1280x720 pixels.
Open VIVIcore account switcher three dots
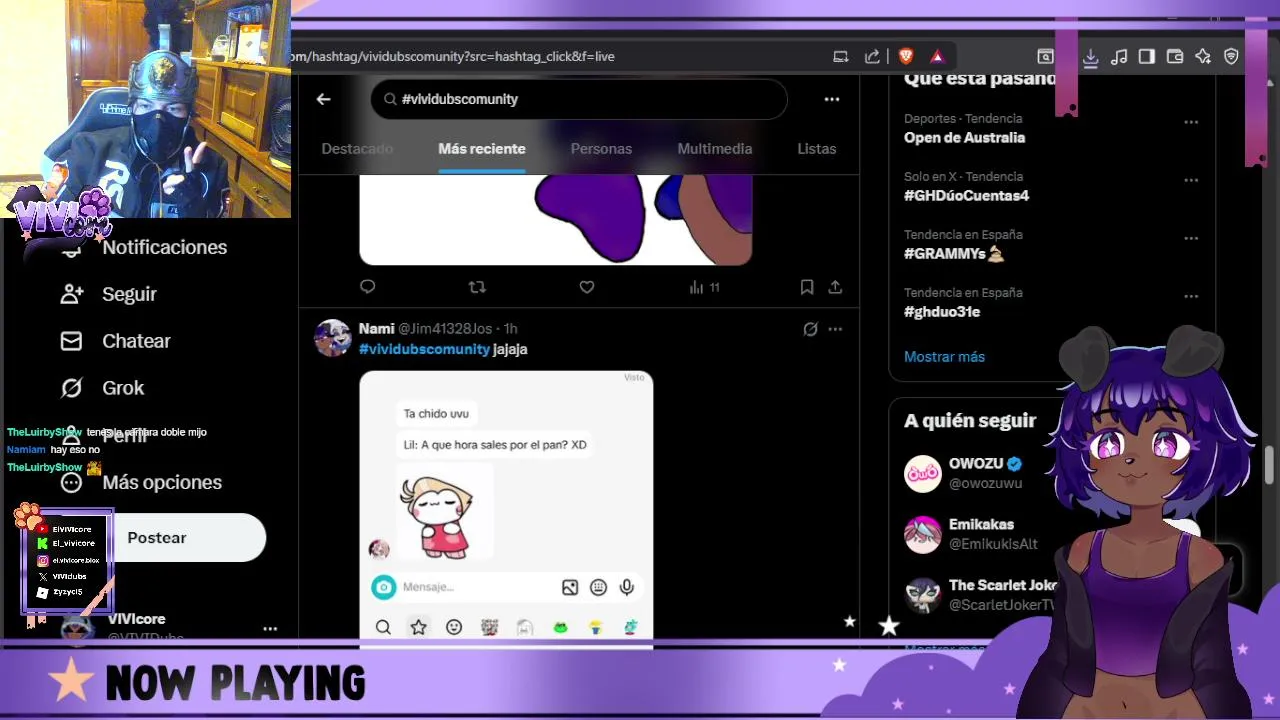coord(270,628)
